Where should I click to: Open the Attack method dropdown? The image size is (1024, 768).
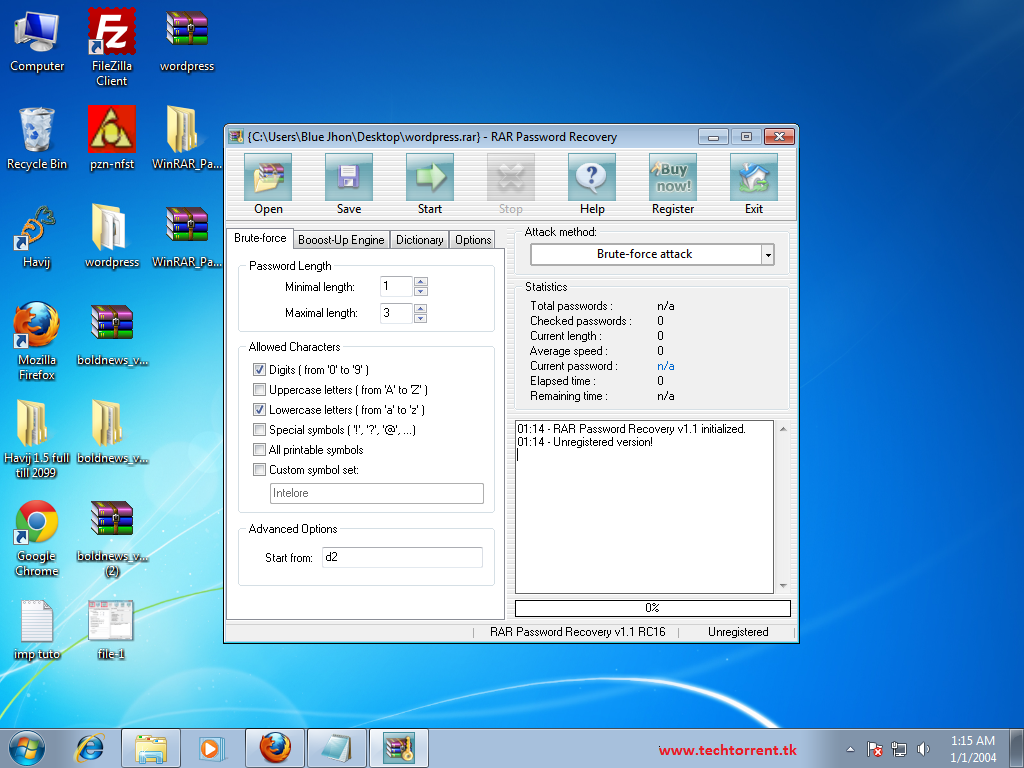[767, 254]
